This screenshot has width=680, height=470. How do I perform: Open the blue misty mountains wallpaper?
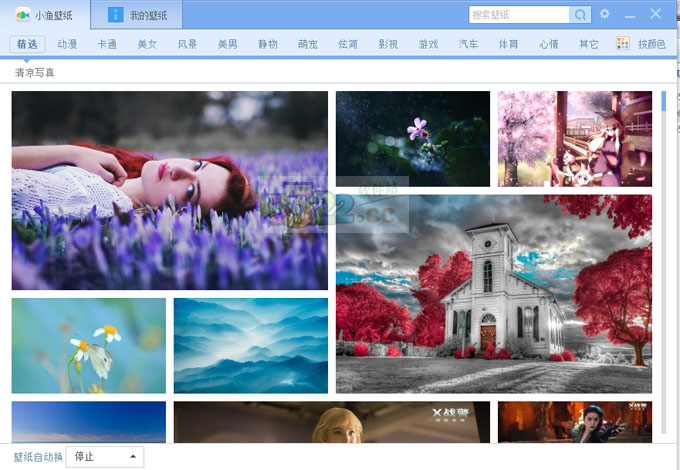coord(251,346)
